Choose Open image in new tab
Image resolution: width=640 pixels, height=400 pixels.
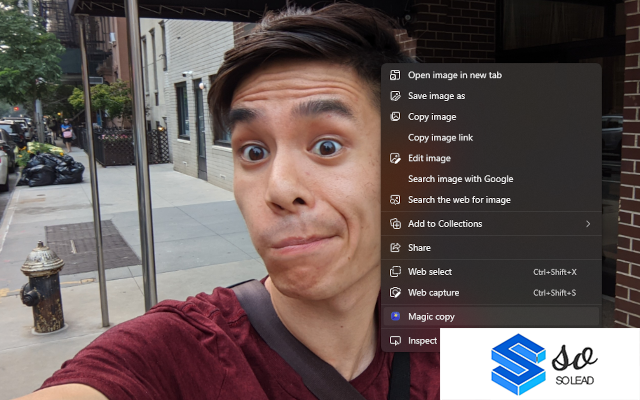point(491,75)
